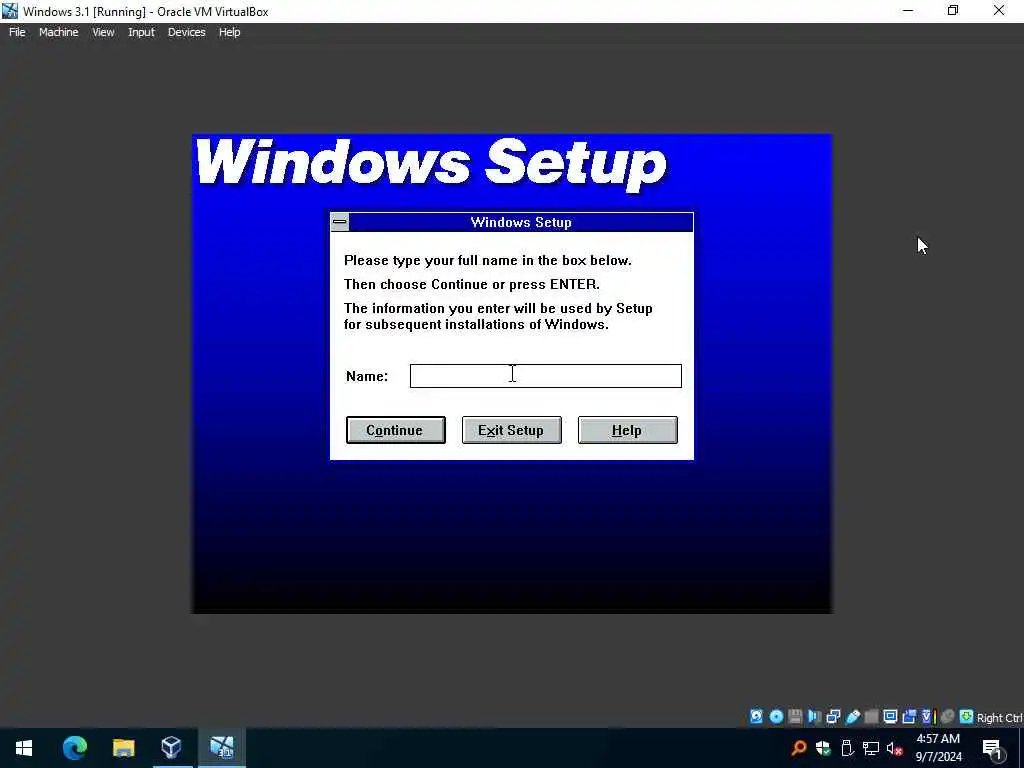Click the muted volume tray icon
Viewport: 1024px width, 768px height.
[x=895, y=748]
